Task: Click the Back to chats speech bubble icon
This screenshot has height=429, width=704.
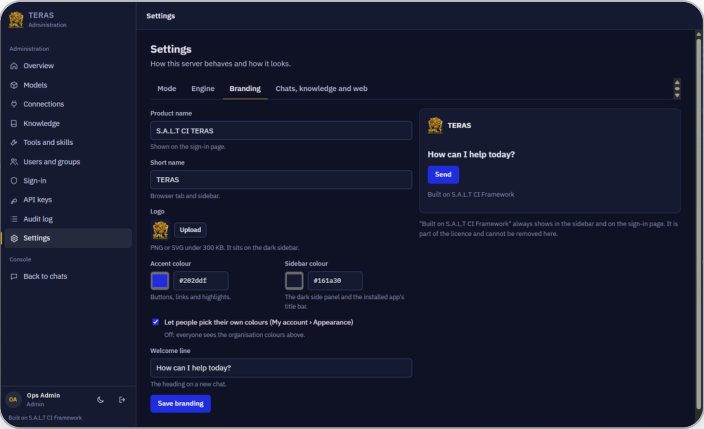Action: coord(14,276)
